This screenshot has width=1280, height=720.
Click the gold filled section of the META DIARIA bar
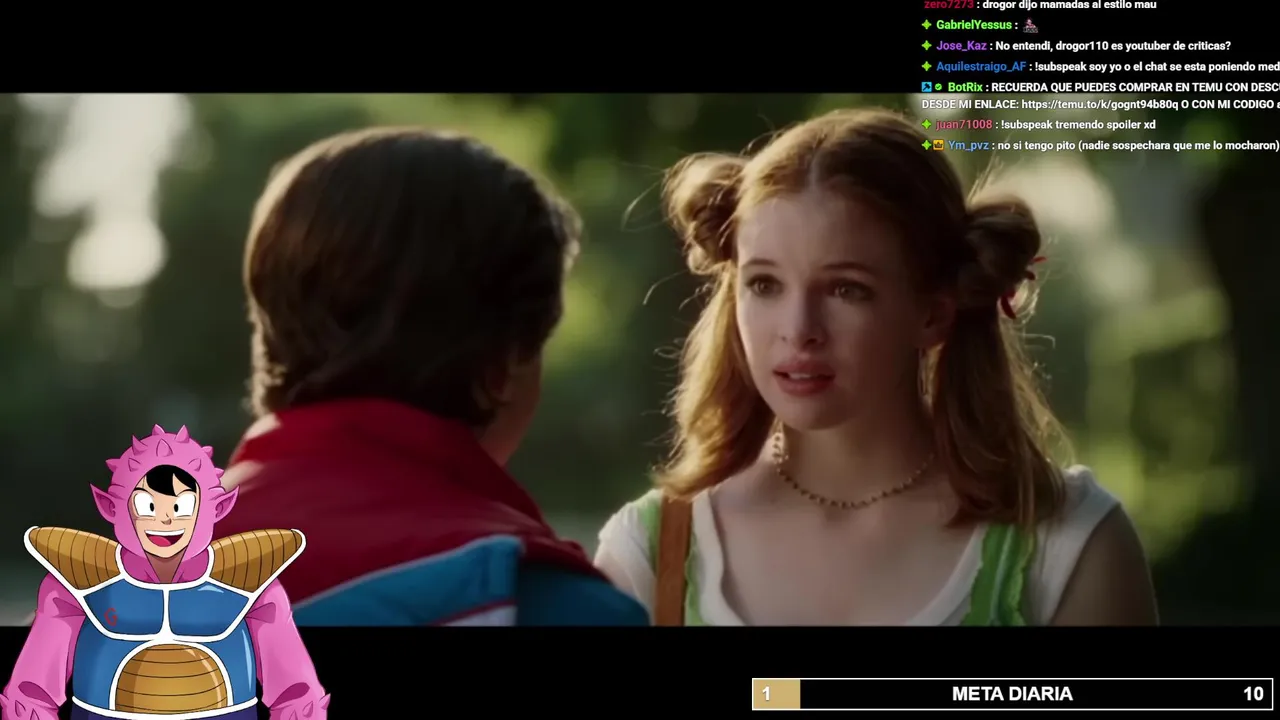point(777,694)
